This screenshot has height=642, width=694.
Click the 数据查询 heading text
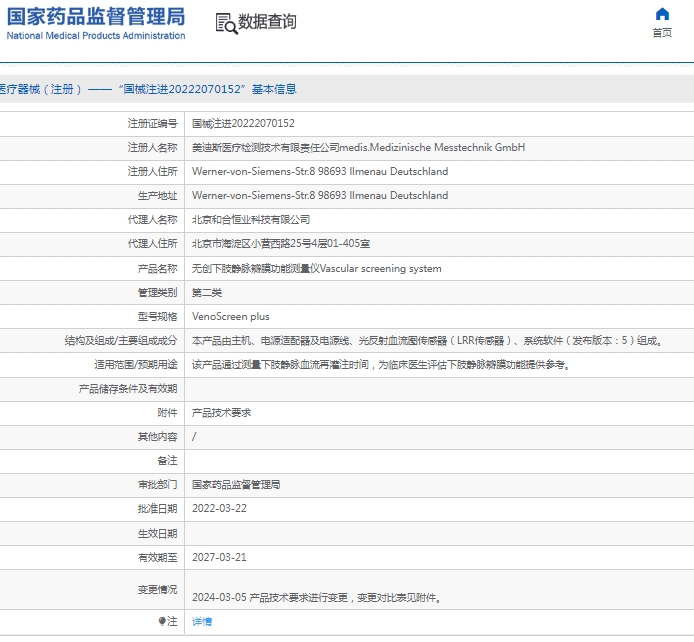(267, 22)
